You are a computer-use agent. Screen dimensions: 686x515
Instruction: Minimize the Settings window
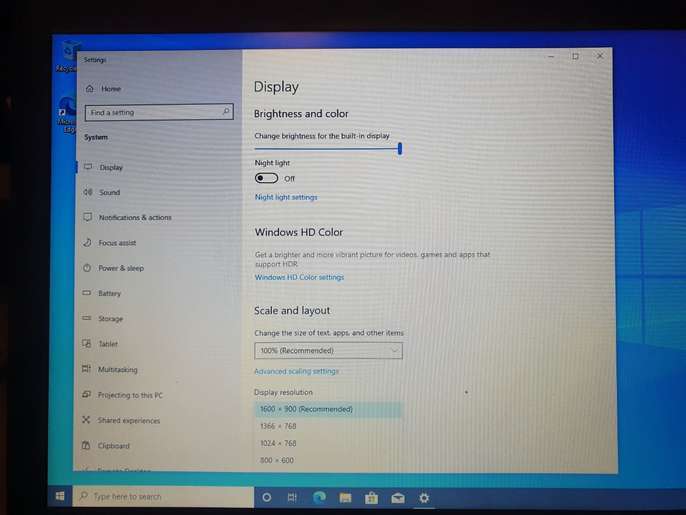coord(551,56)
